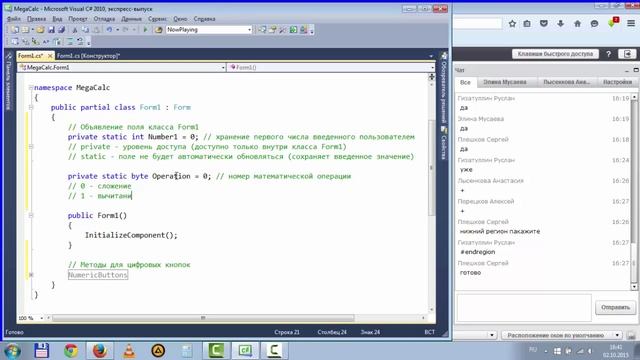Click New Project icon in Visual C# toolbar
The image size is (640, 360).
tap(15, 30)
